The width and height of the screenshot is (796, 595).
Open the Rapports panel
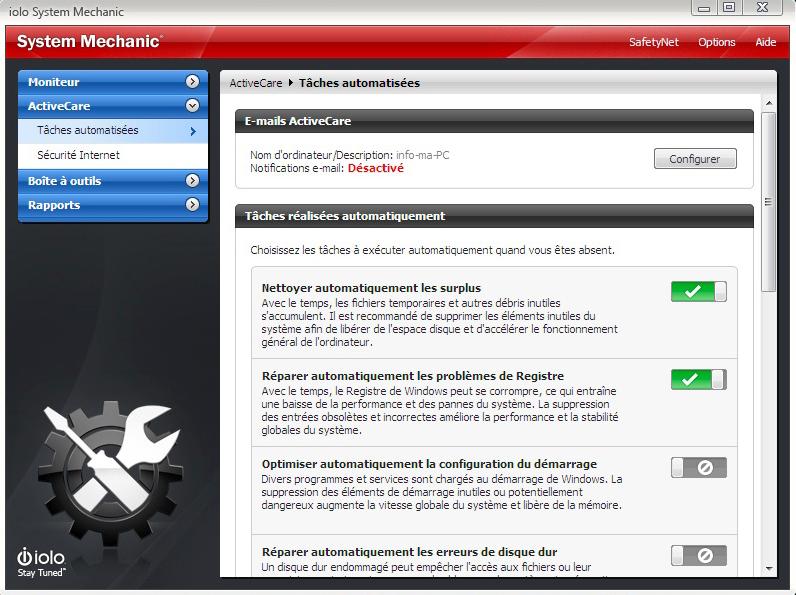point(113,205)
